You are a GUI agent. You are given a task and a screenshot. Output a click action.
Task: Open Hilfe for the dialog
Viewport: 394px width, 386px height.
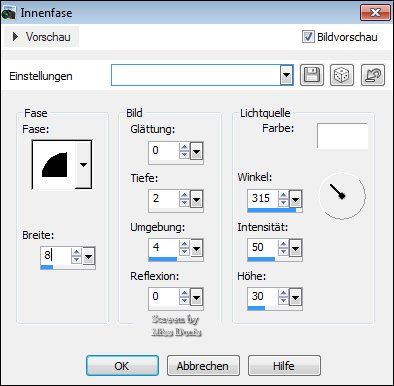click(284, 366)
